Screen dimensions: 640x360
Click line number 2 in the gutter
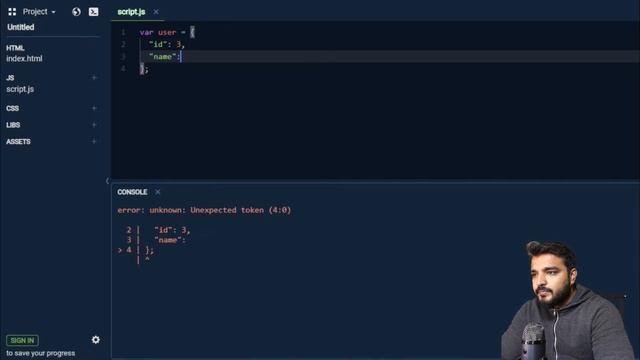[x=123, y=44]
